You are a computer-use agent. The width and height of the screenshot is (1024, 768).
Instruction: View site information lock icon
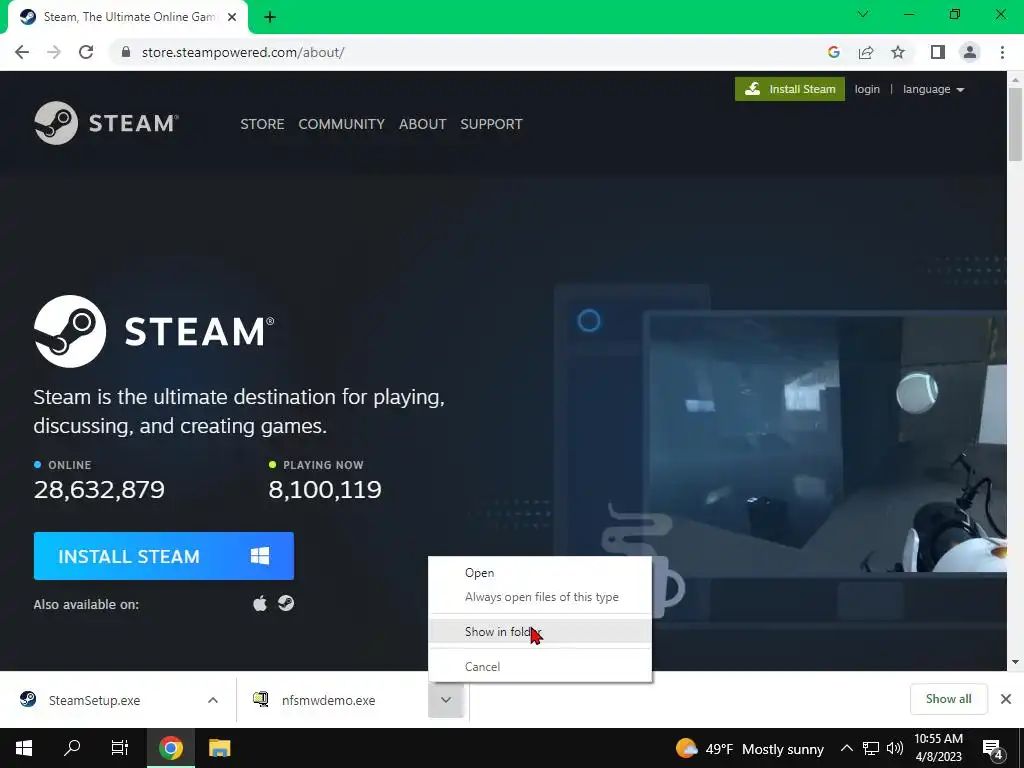[x=126, y=52]
